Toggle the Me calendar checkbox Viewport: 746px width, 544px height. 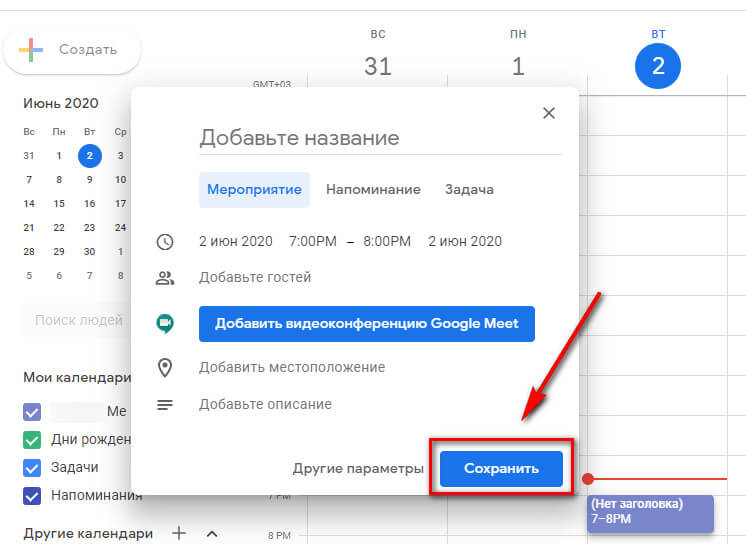click(32, 412)
